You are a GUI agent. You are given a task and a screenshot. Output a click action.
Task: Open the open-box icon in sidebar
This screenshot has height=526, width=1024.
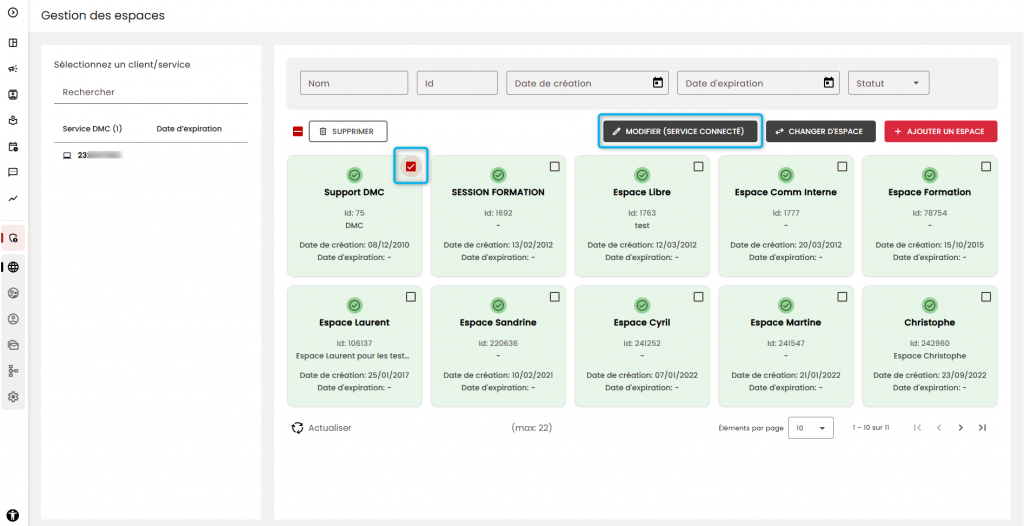pos(13,344)
